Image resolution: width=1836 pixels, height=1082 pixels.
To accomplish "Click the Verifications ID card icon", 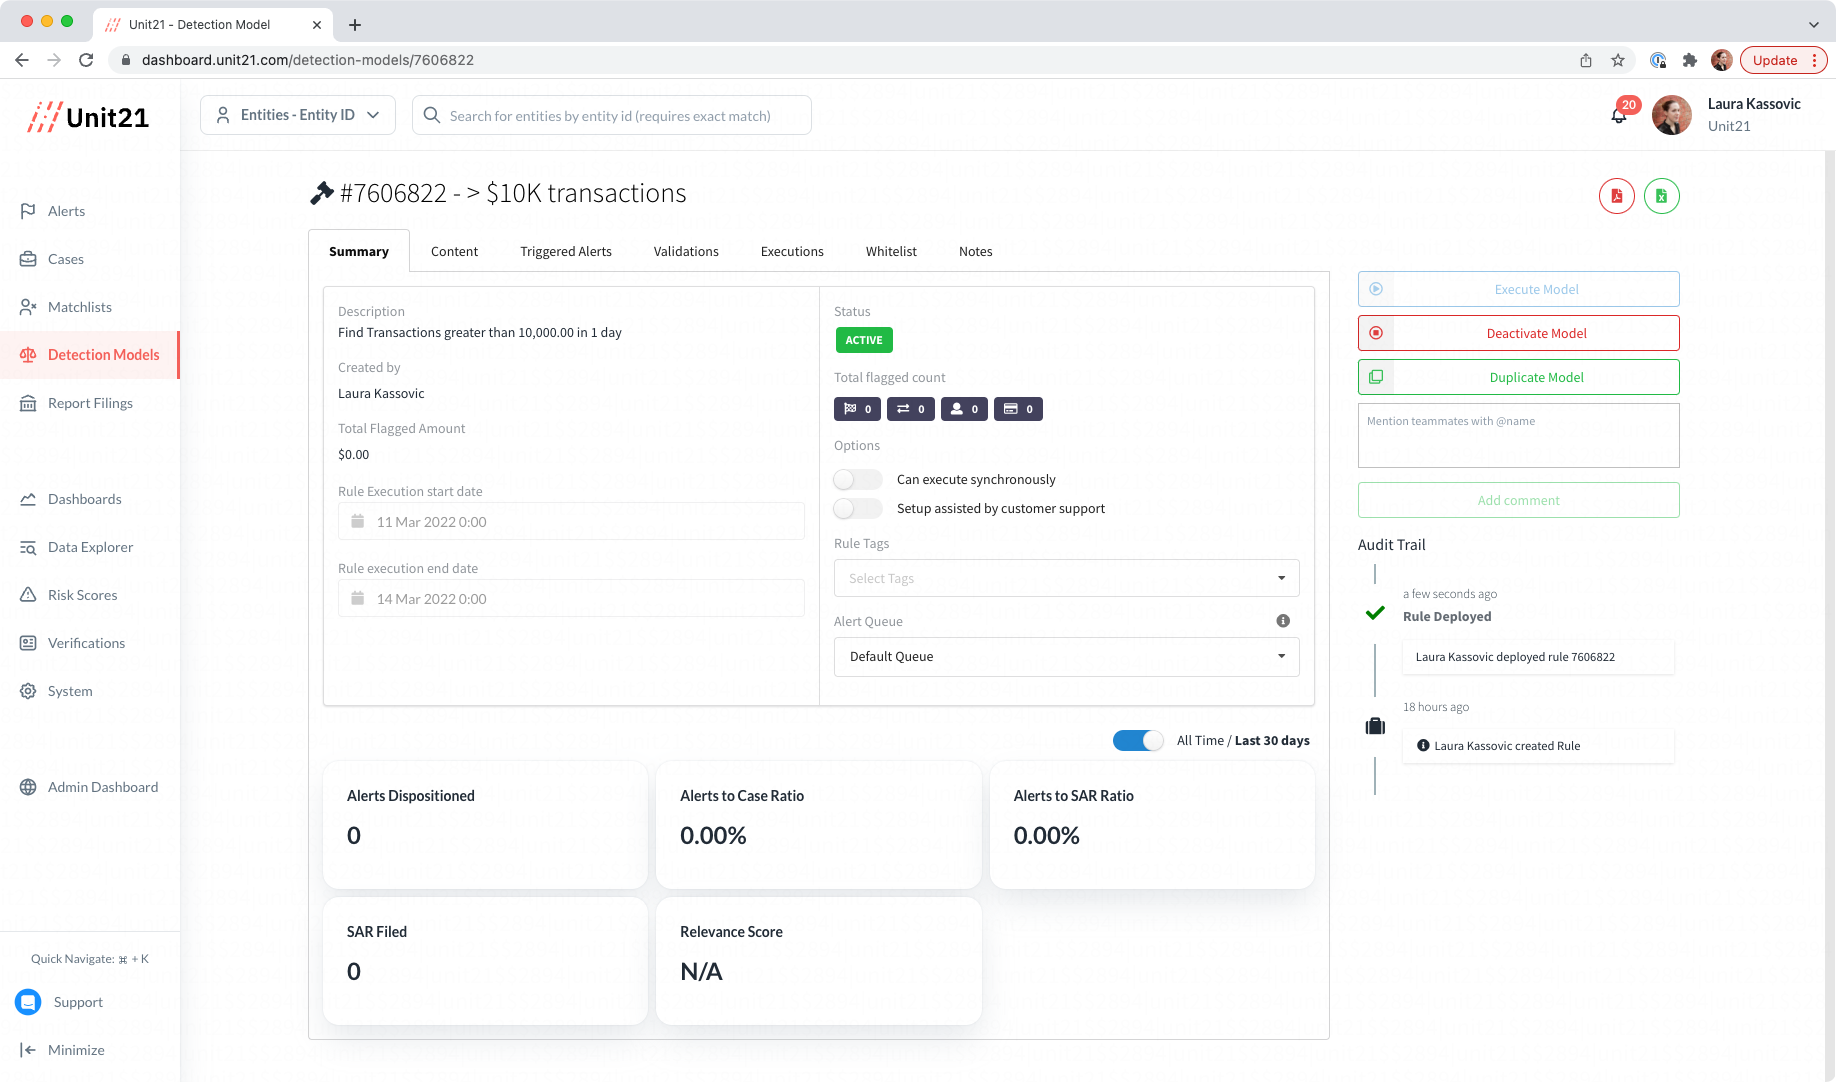I will point(28,643).
